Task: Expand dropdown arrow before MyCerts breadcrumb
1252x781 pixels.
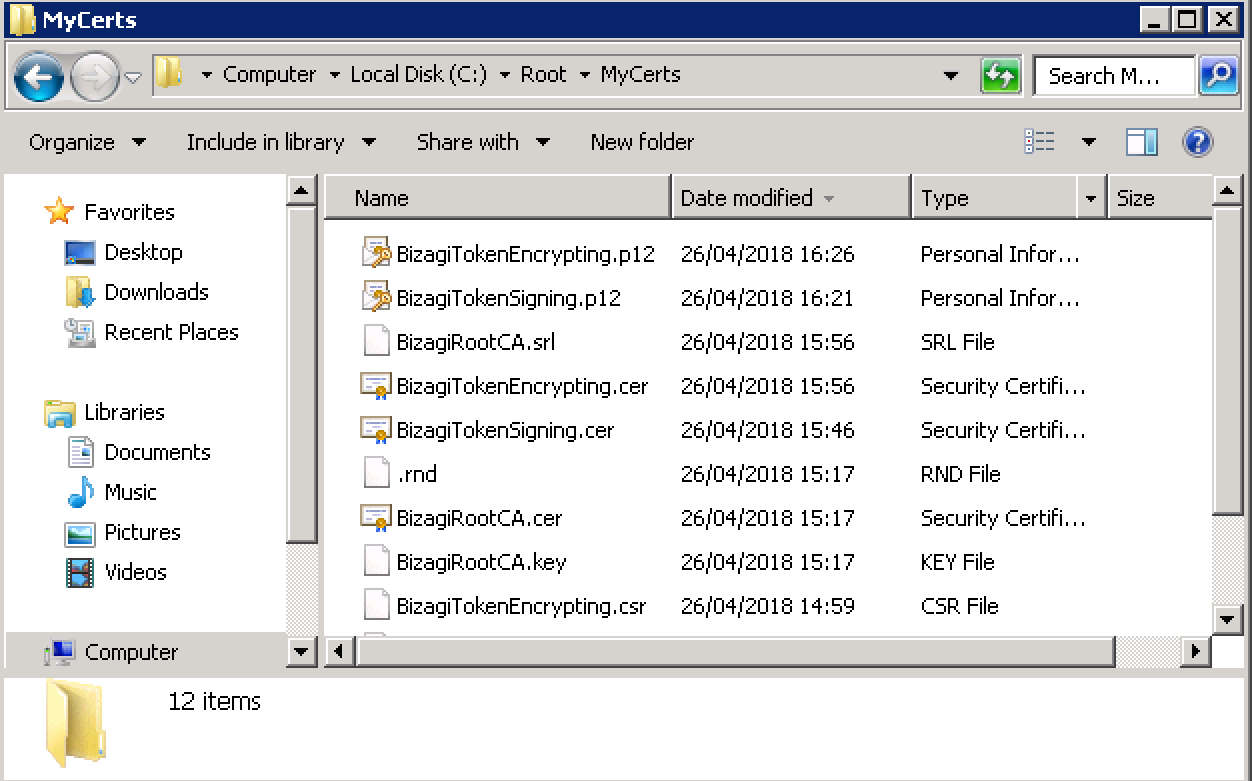Action: click(584, 76)
